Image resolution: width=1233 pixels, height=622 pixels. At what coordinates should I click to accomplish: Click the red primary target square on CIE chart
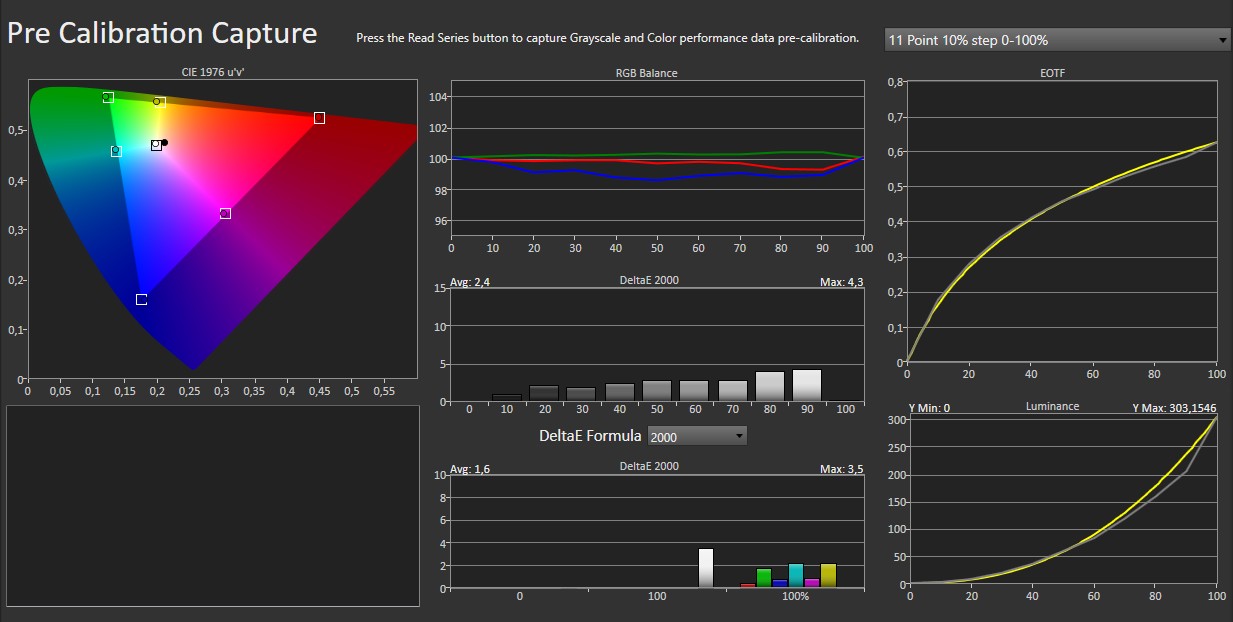click(319, 118)
